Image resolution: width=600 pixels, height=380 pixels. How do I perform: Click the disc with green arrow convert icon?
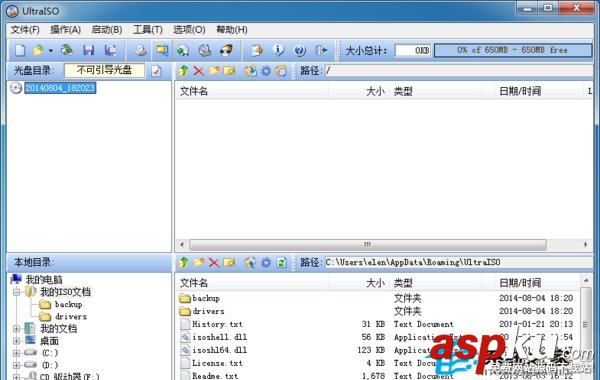coord(183,50)
